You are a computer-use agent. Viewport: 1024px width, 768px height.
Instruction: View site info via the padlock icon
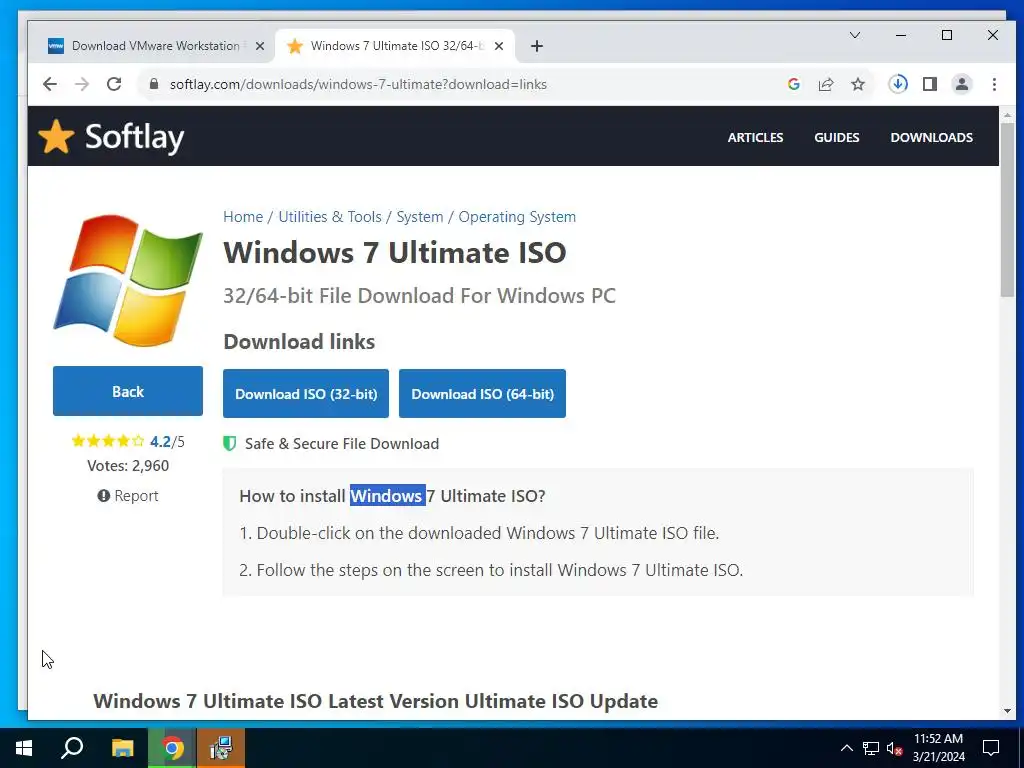[154, 84]
